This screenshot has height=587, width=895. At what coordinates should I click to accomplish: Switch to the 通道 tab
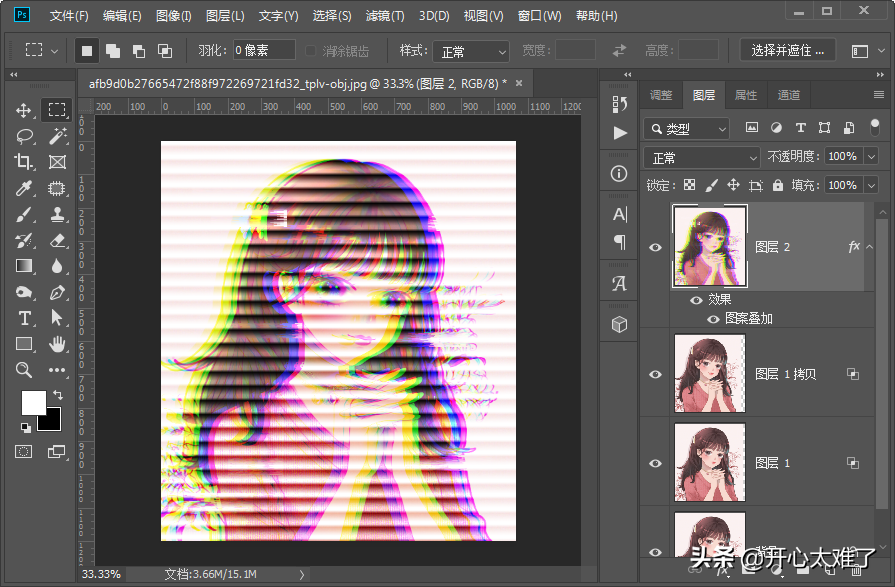point(789,95)
